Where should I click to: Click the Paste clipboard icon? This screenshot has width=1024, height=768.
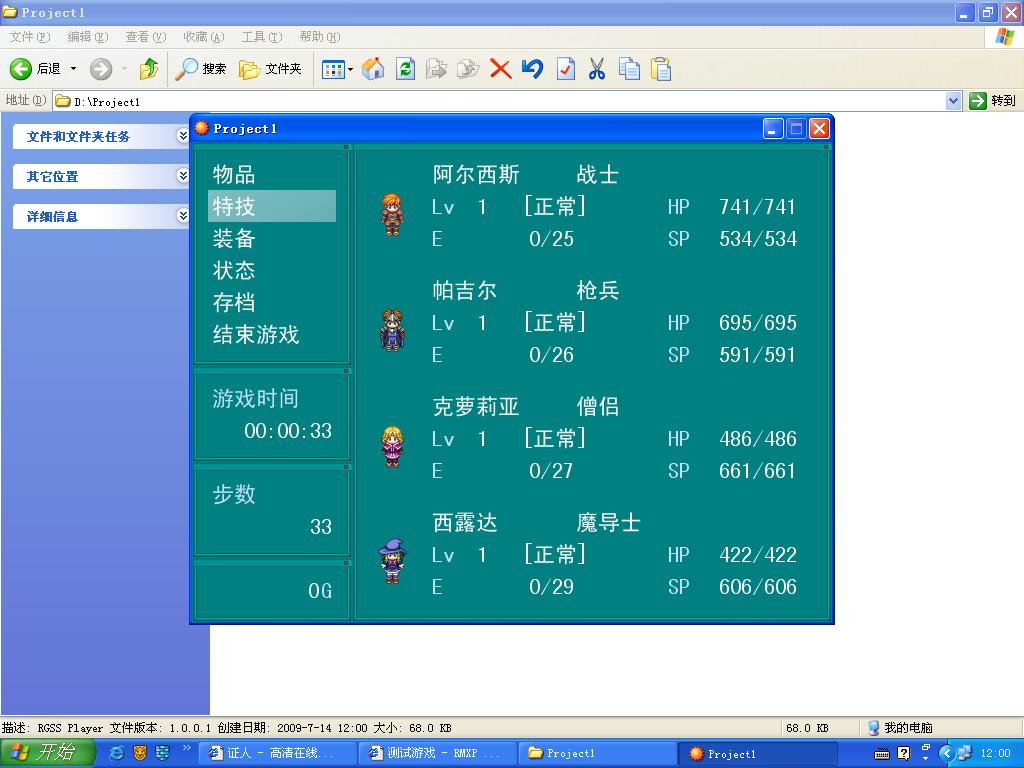[661, 69]
